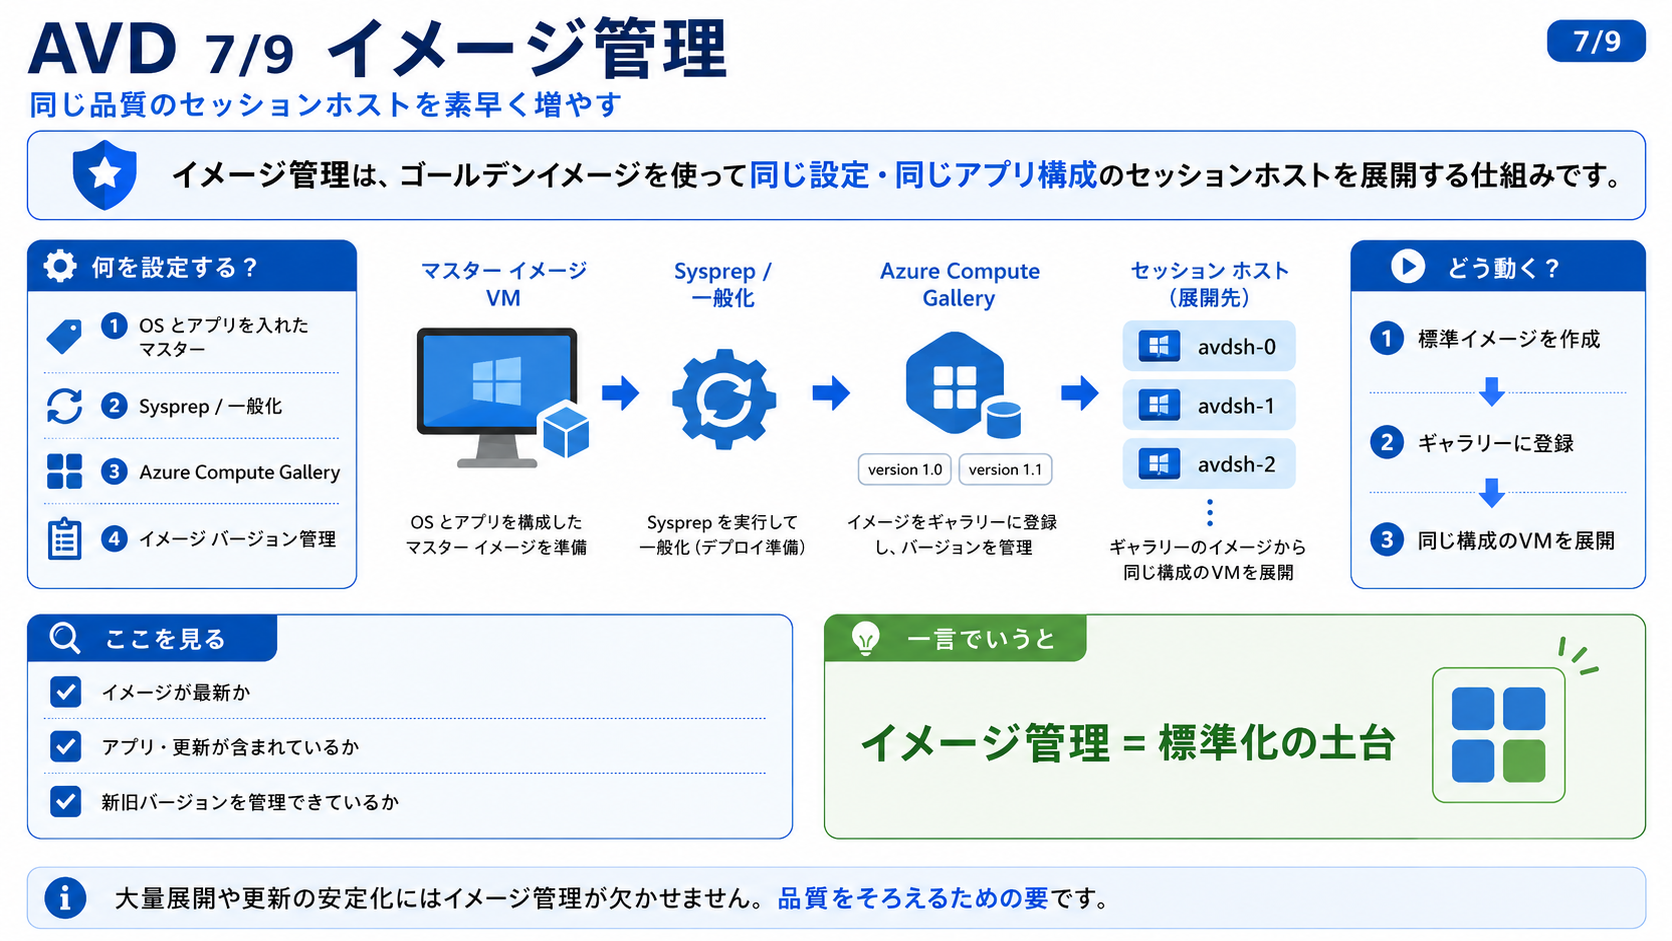Select the version 1.0 tag

coord(905,469)
